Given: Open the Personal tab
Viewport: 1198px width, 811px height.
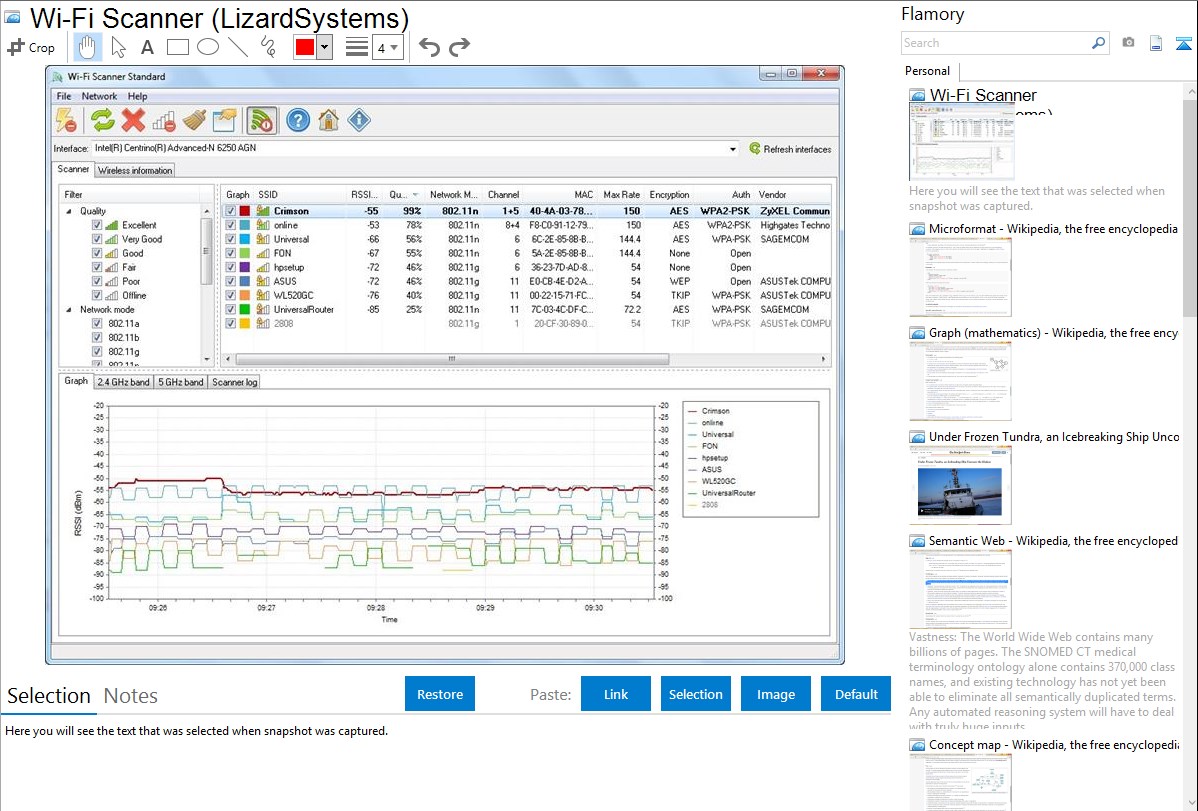Looking at the screenshot, I should tap(927, 71).
